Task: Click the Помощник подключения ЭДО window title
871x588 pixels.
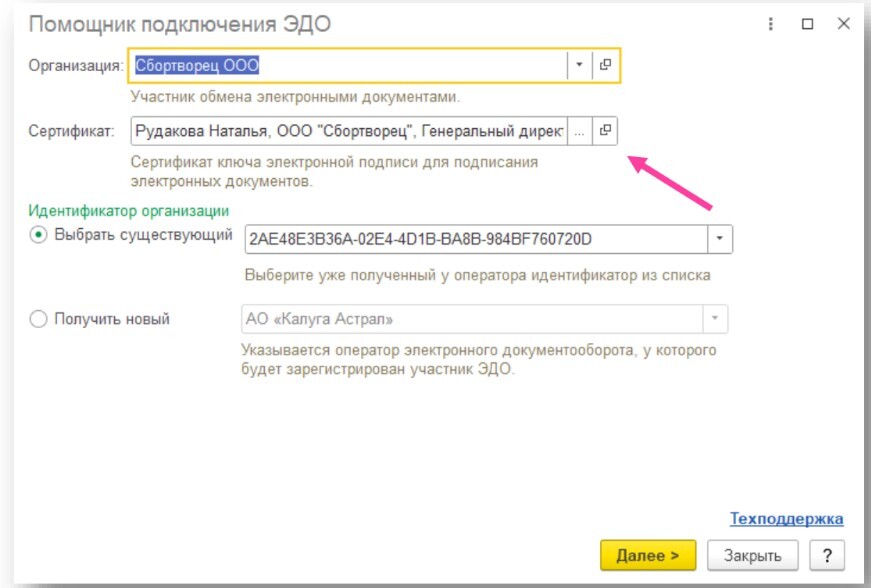Action: point(178,24)
